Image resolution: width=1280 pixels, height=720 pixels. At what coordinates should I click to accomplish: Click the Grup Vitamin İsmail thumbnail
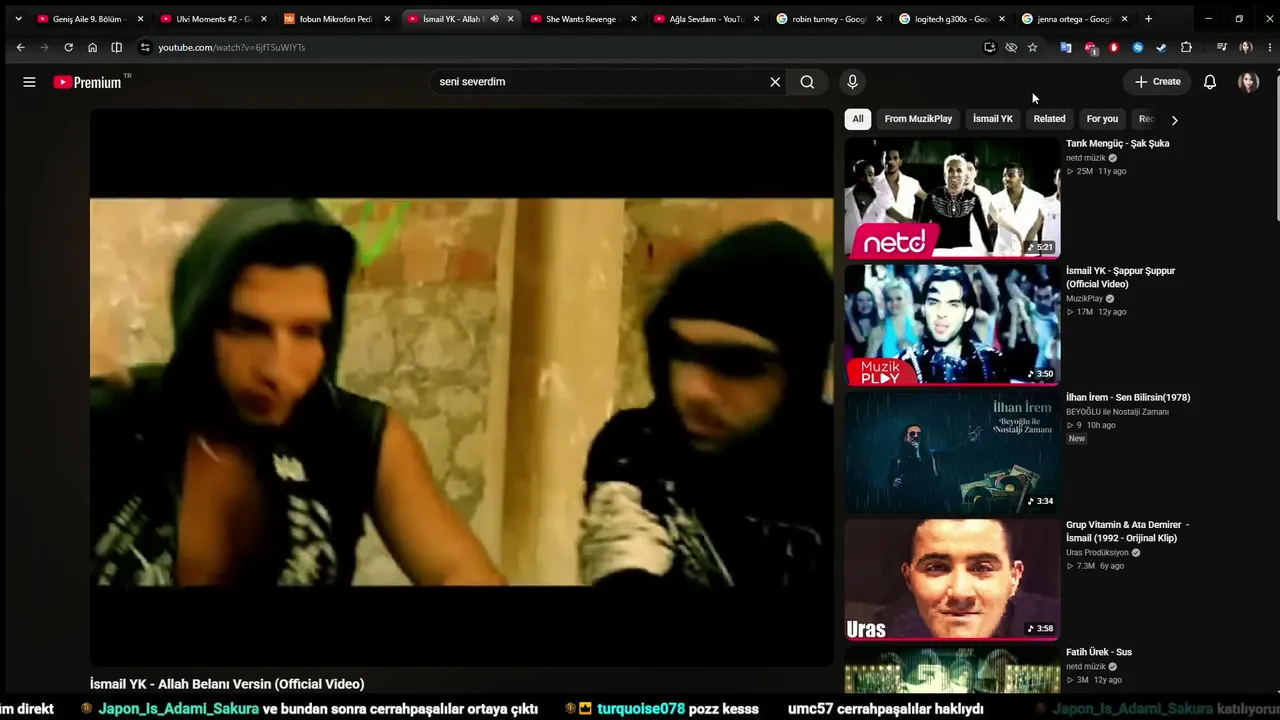[952, 579]
